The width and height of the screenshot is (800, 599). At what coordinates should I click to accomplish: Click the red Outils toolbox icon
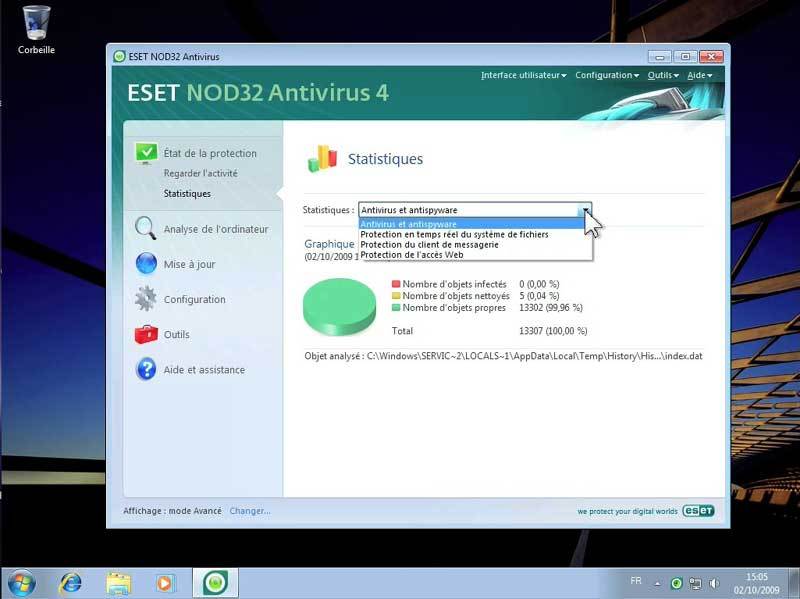tap(146, 334)
